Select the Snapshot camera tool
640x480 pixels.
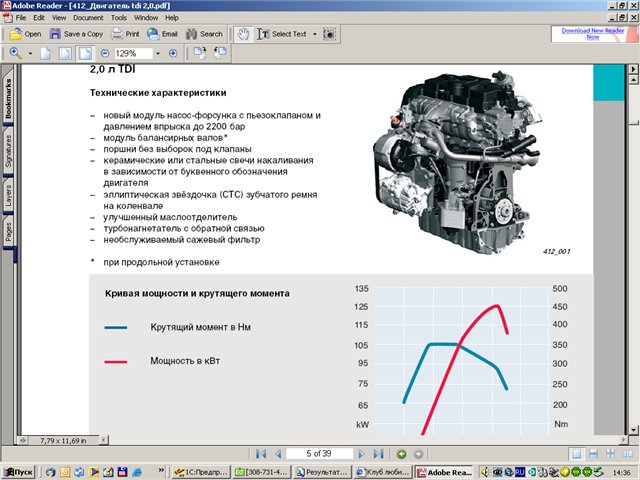(329, 34)
